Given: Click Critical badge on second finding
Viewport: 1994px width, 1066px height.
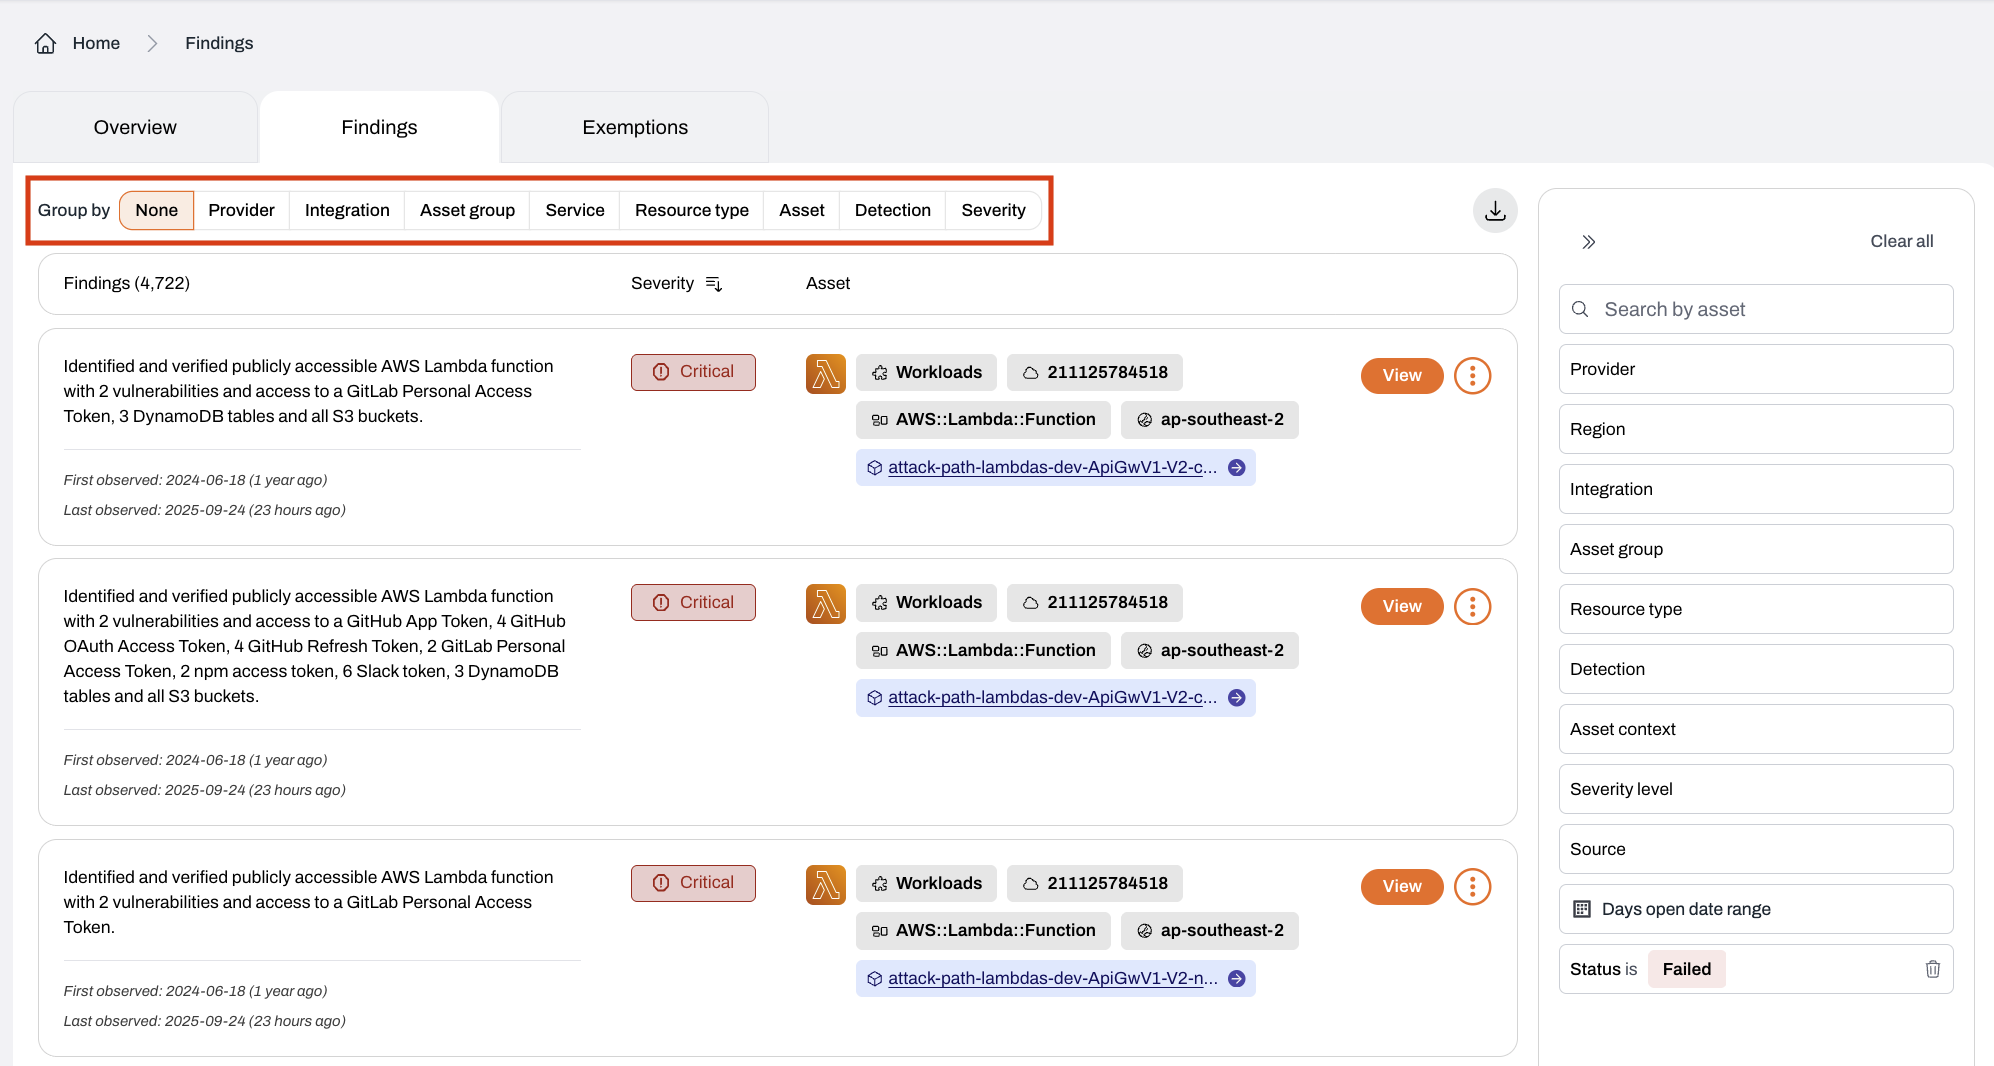Looking at the screenshot, I should [x=693, y=603].
